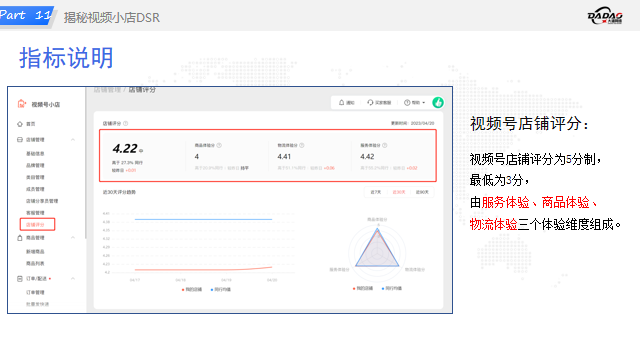Click the 首页 menu label
The image size is (640, 360).
click(31, 124)
